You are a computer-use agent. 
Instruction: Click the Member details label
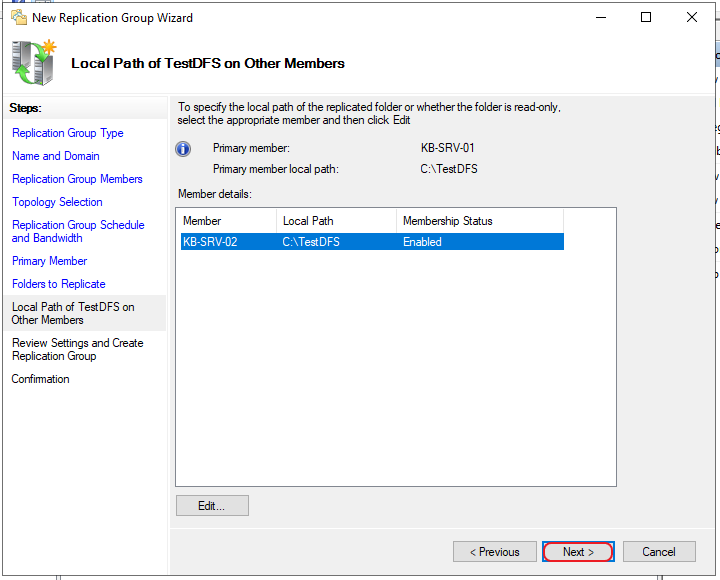coord(215,194)
